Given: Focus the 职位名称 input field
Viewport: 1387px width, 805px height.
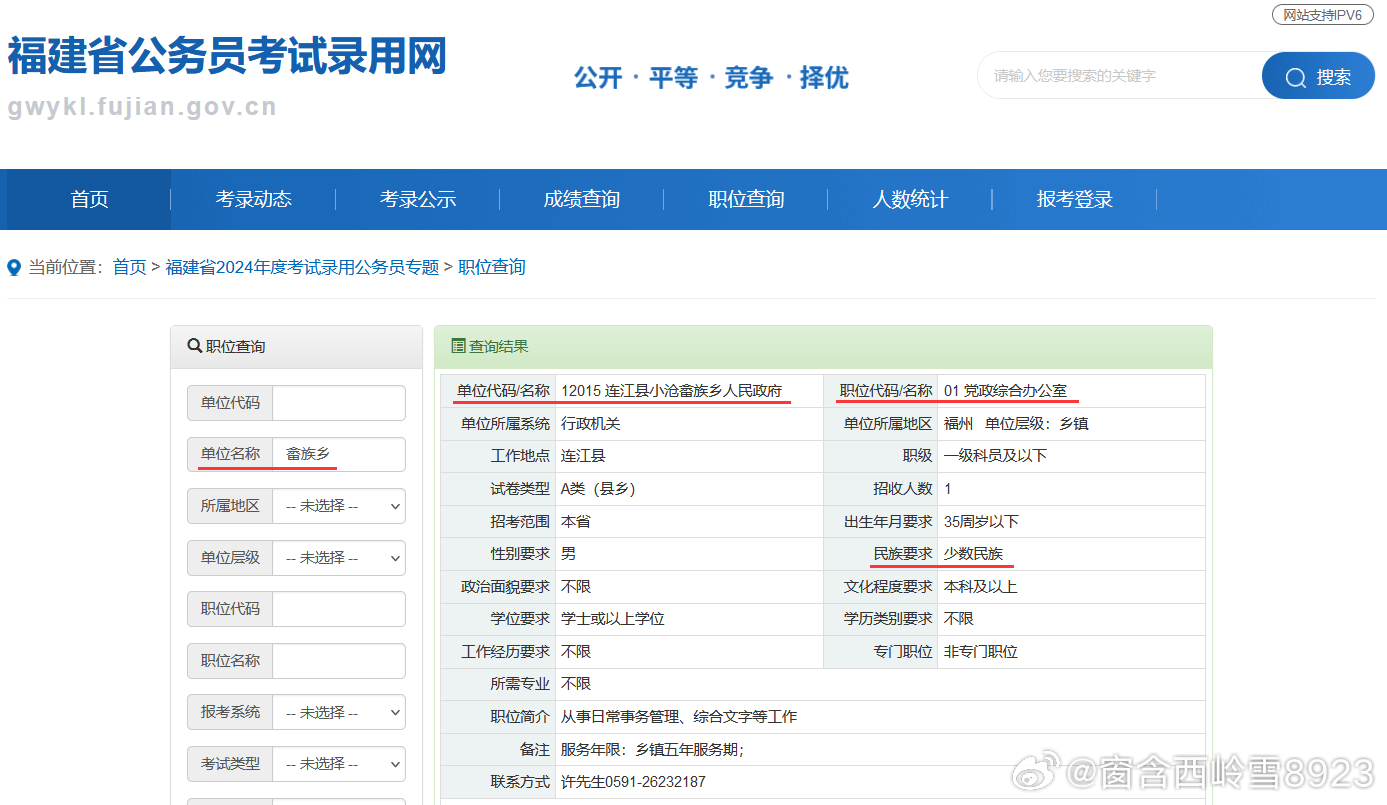Looking at the screenshot, I should [x=339, y=661].
